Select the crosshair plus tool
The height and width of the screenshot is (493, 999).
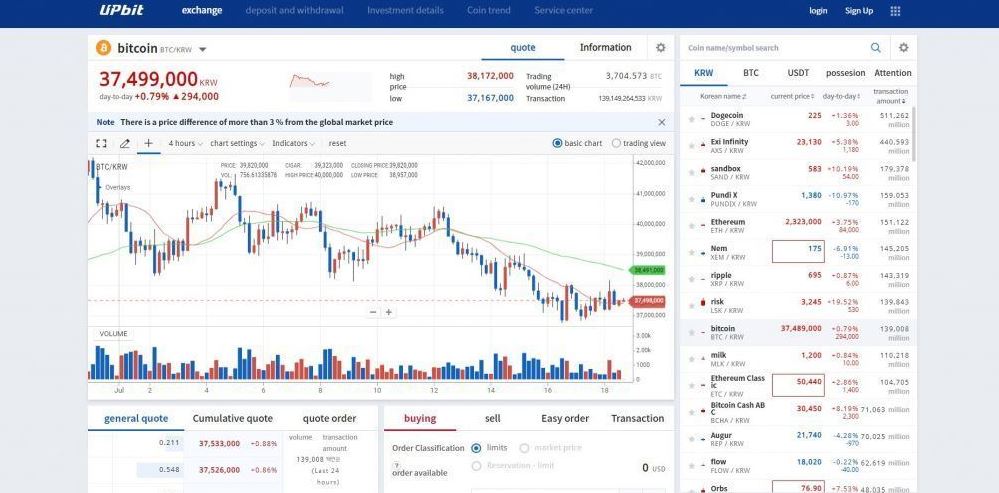(148, 143)
